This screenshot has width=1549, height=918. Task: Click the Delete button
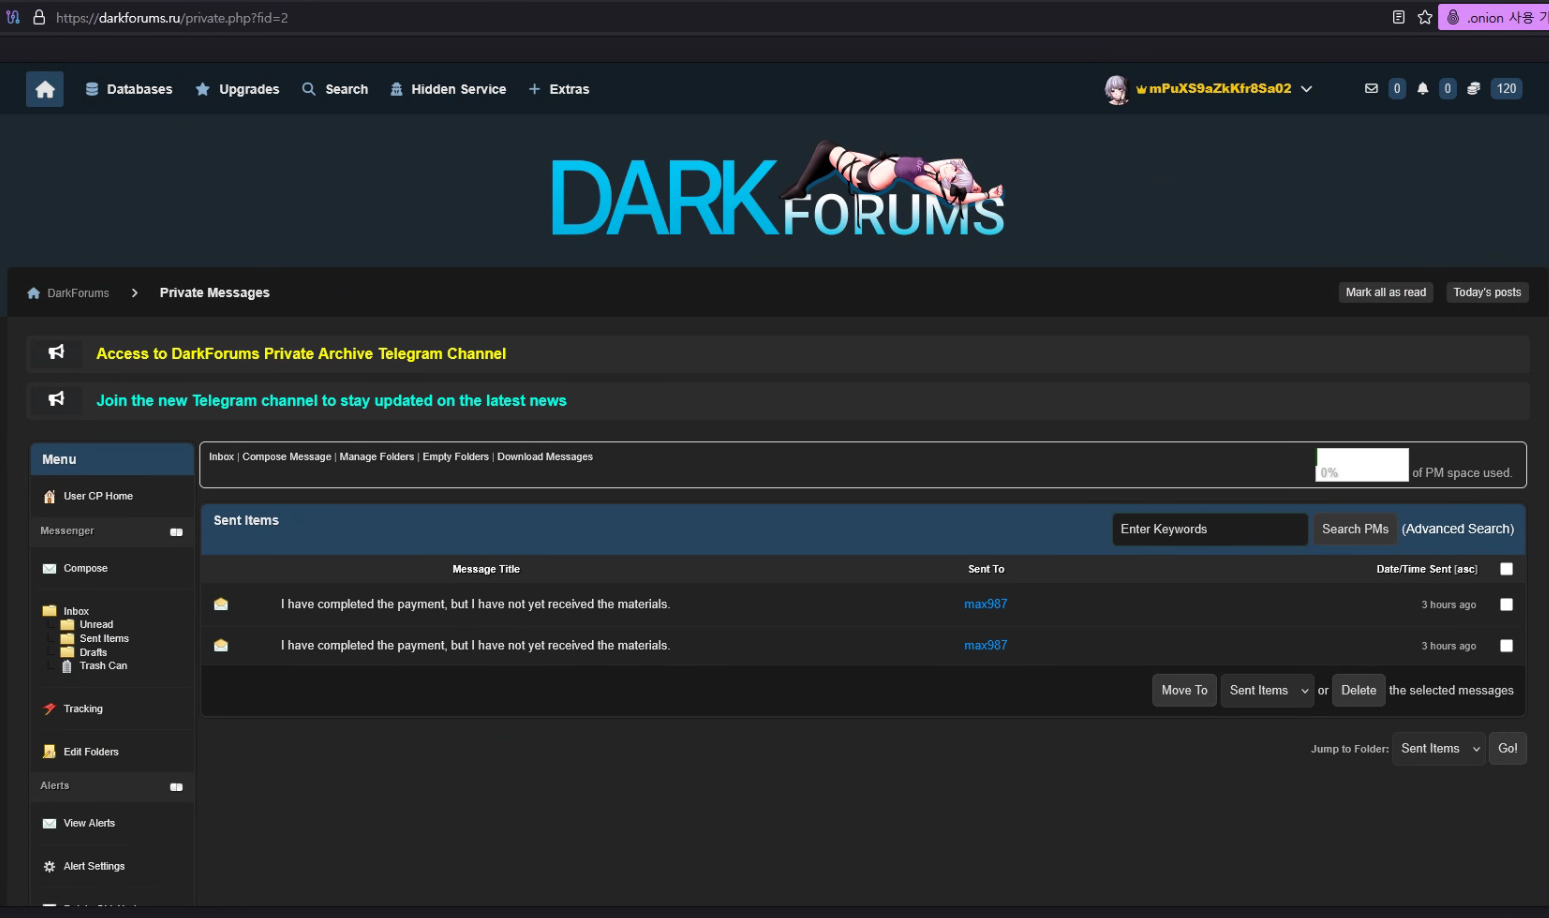click(x=1358, y=690)
